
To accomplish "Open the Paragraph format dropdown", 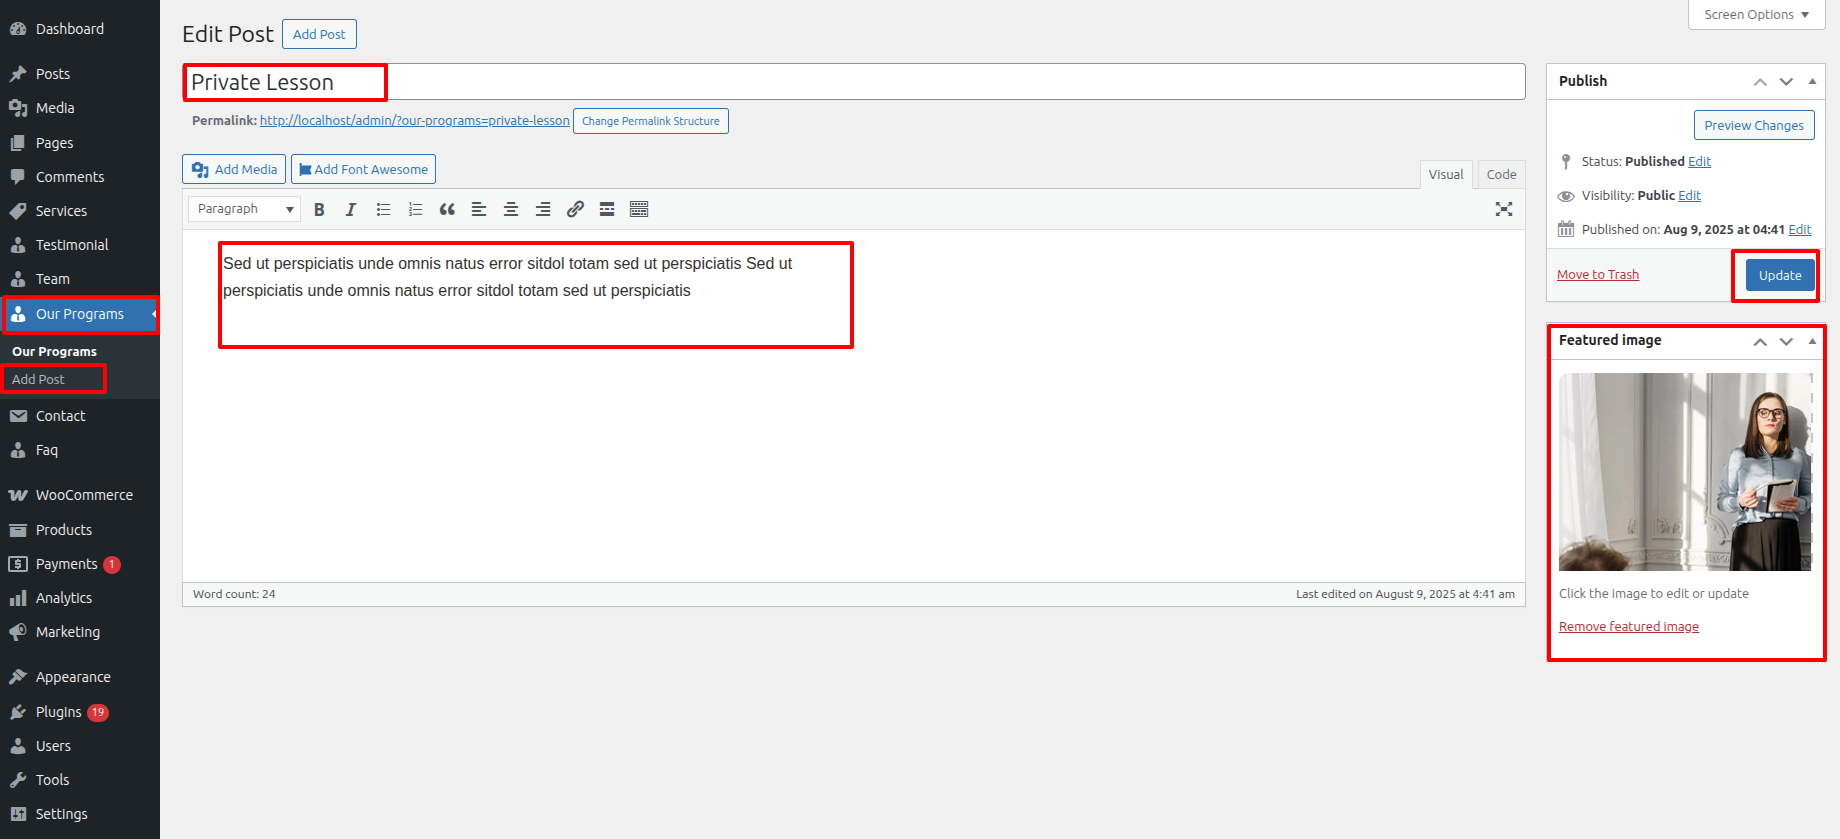I will point(245,209).
